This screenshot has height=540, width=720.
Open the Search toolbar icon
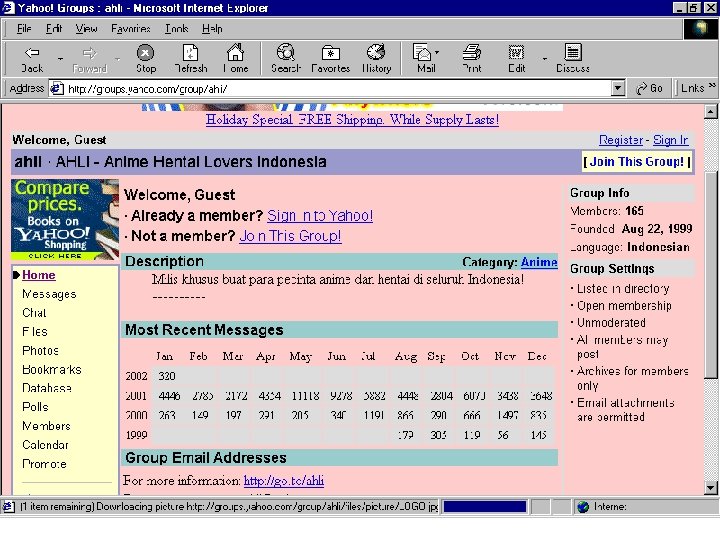[x=286, y=58]
